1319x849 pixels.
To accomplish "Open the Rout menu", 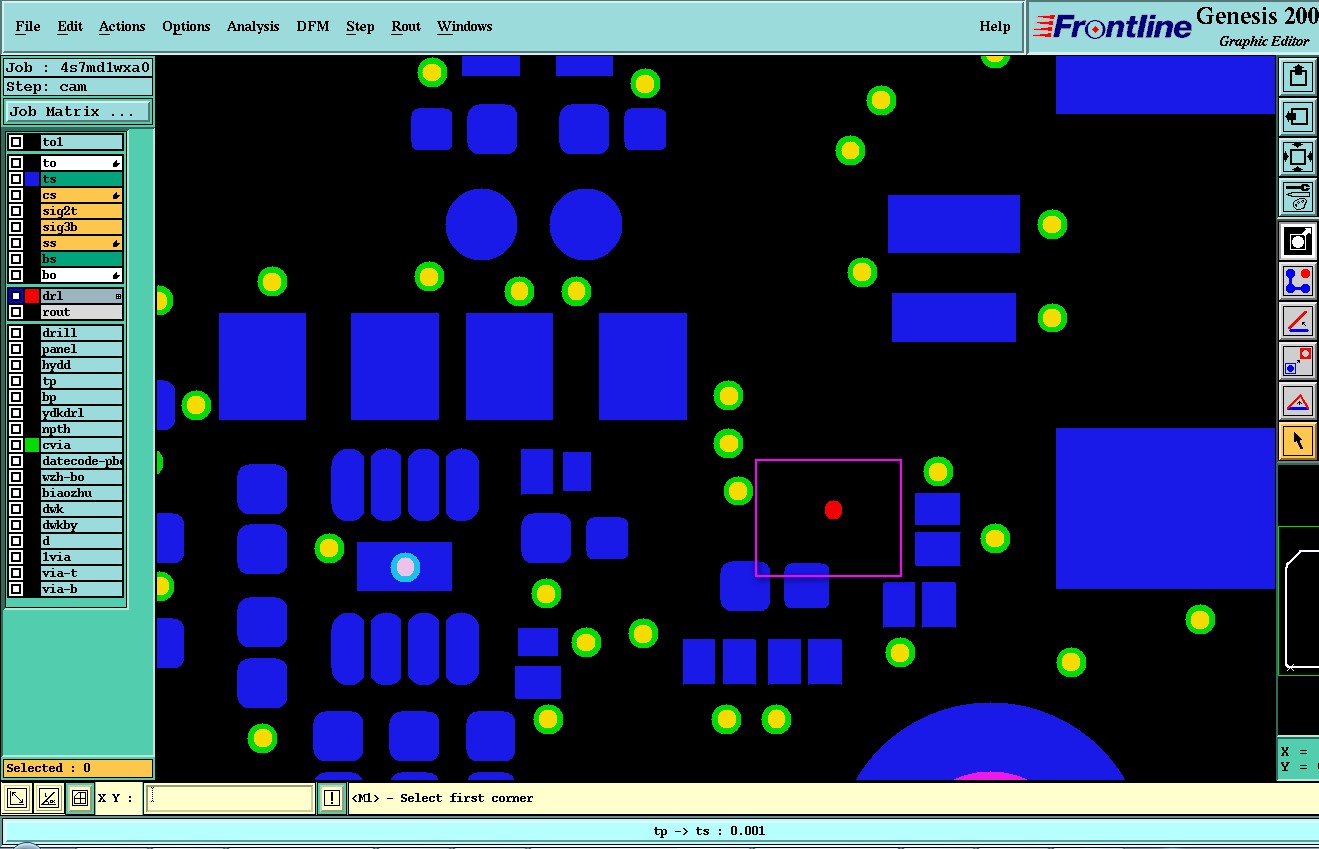I will (x=406, y=26).
